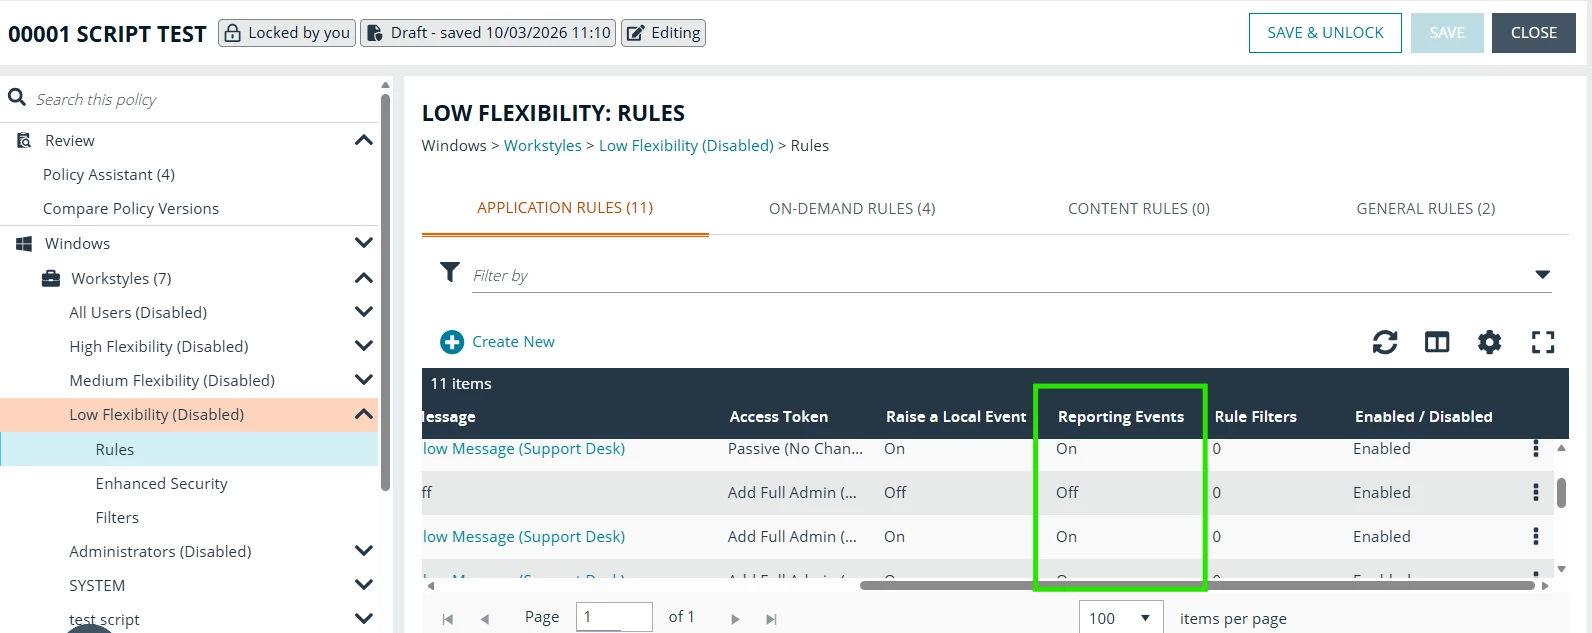Click the grid horizontal scrollbar
The image size is (1592, 633).
pyautogui.click(x=1197, y=585)
